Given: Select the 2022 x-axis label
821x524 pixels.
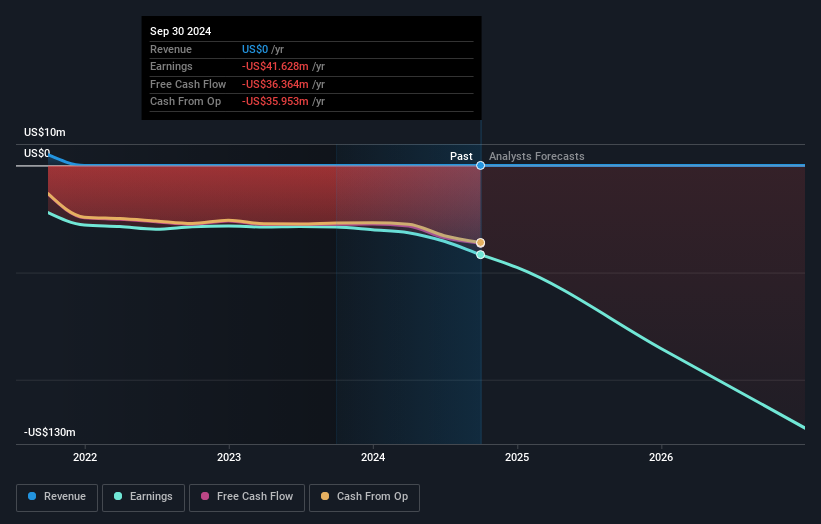Looking at the screenshot, I should click(x=85, y=457).
